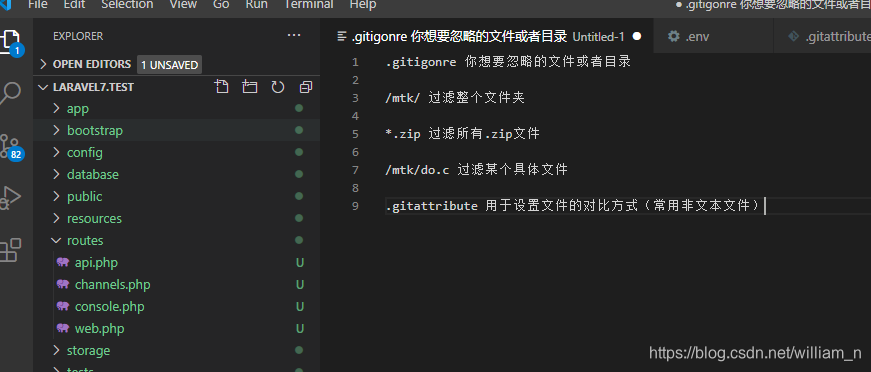Click the unsaved dot on Untitled-1 tab

[637, 36]
